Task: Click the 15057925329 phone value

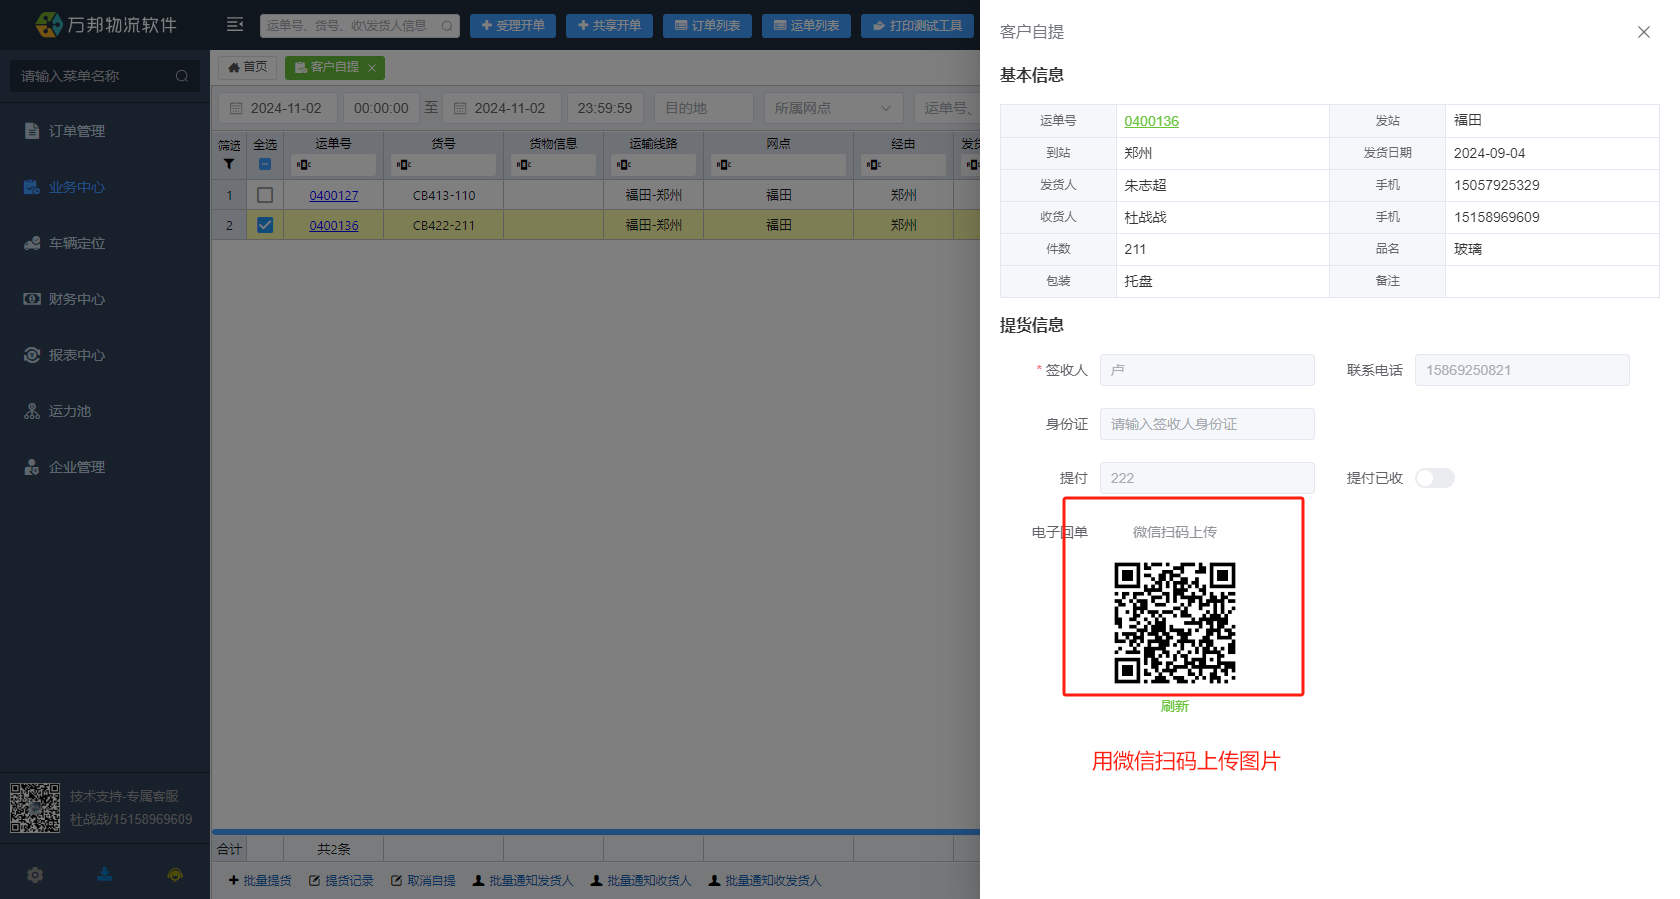Action: tap(1497, 185)
